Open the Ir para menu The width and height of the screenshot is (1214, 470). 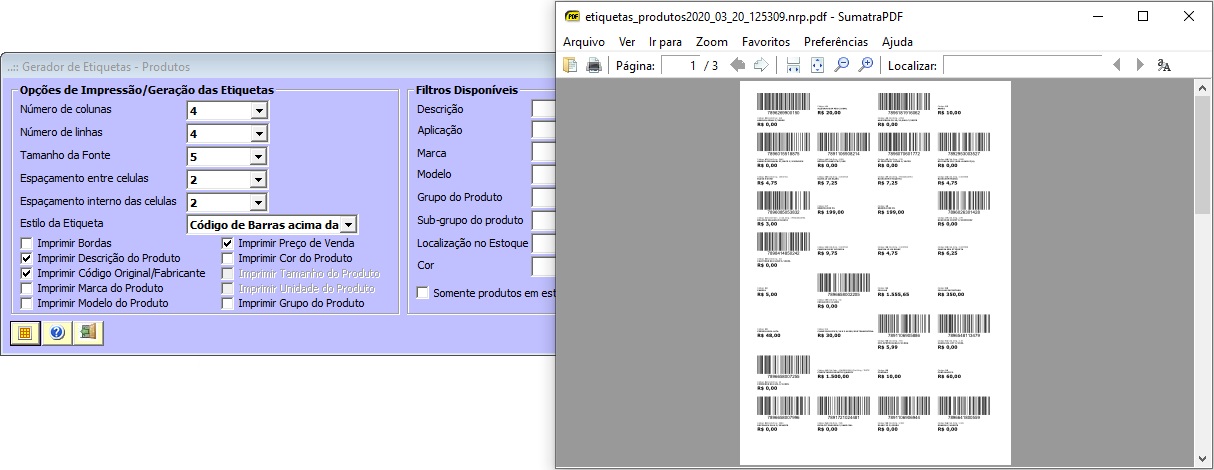pos(665,42)
